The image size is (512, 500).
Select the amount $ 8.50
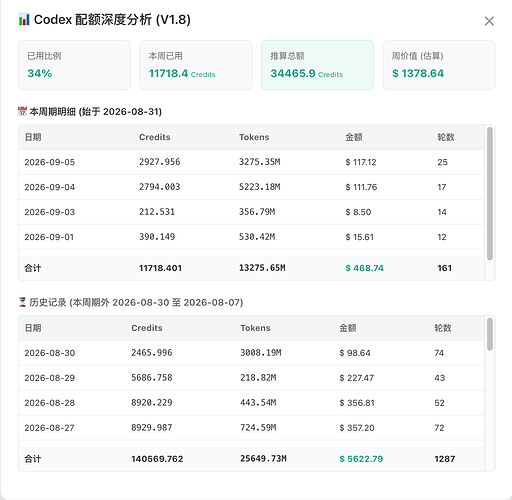click(358, 212)
